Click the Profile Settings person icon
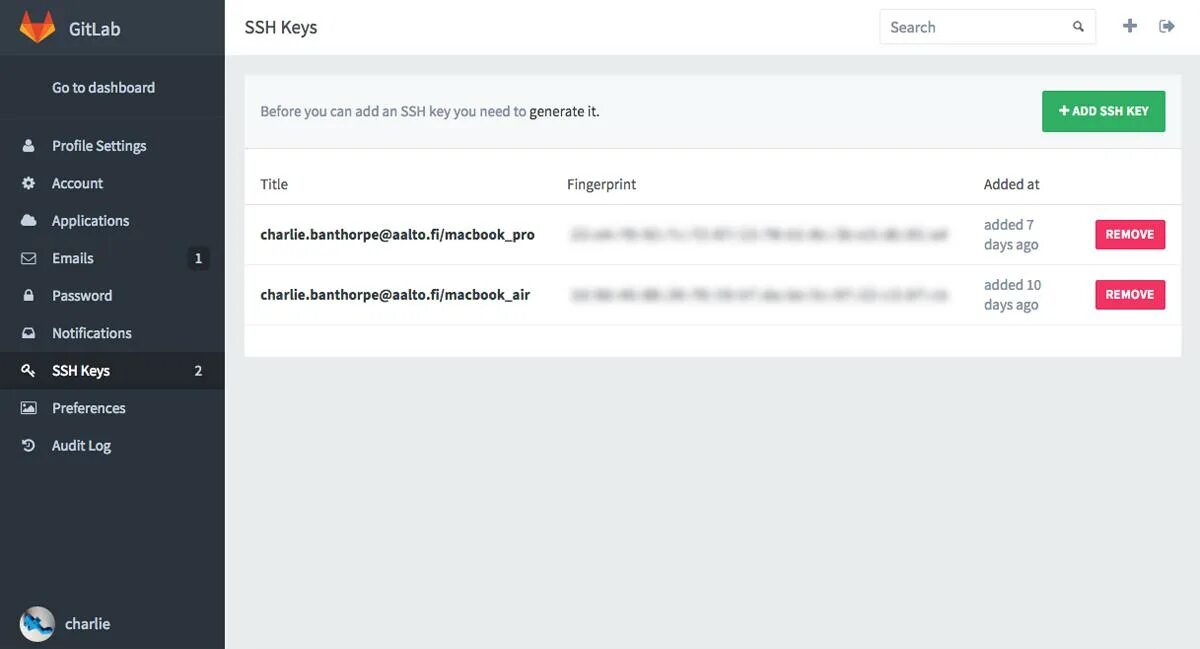 click(x=29, y=146)
